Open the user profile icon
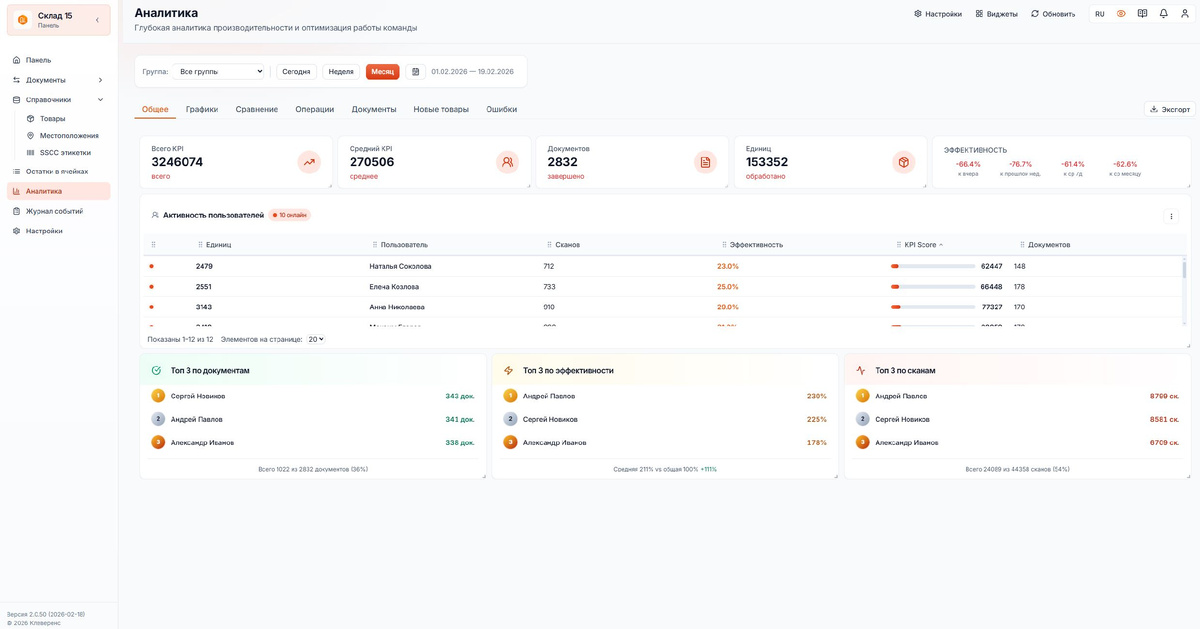The width and height of the screenshot is (1200, 629). 1184,14
